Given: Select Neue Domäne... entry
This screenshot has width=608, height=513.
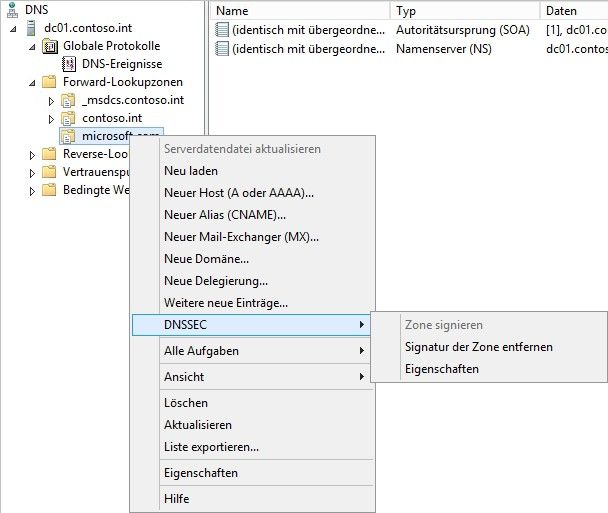Looking at the screenshot, I should pos(252,259).
